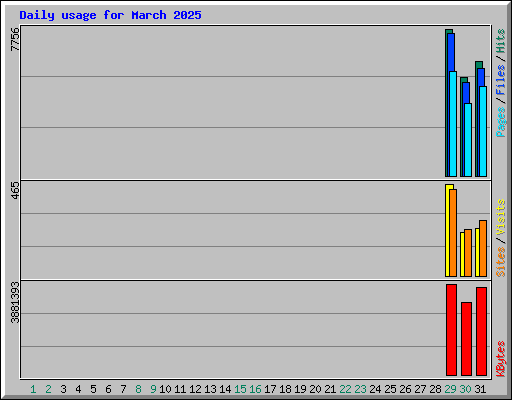The width and height of the screenshot is (512, 400).
Task: Click day 18 on the date axis
Action: click(285, 389)
